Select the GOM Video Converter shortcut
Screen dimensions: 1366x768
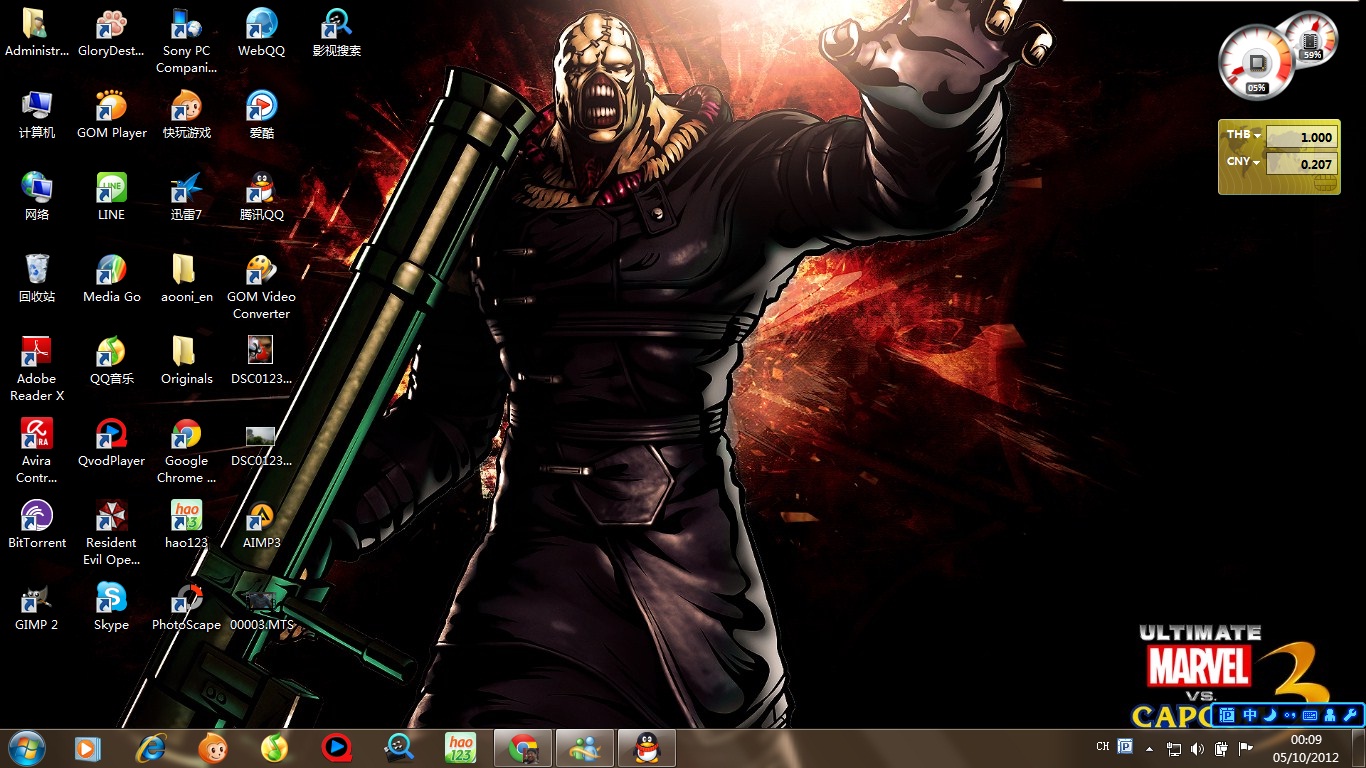[x=261, y=287]
